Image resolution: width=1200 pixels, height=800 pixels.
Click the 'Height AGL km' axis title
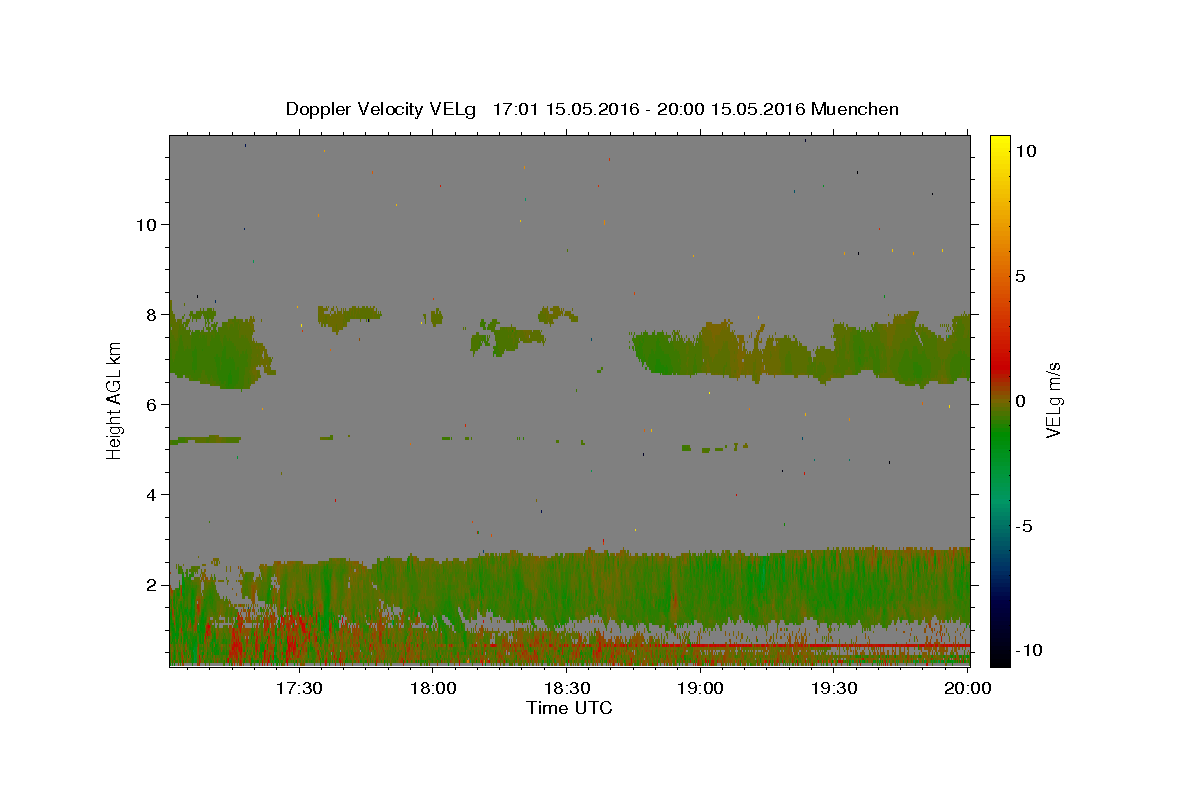114,400
